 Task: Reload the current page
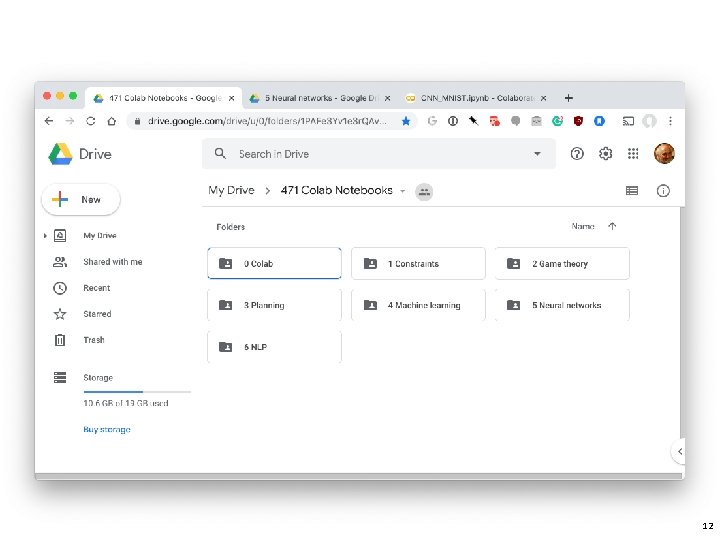90,121
